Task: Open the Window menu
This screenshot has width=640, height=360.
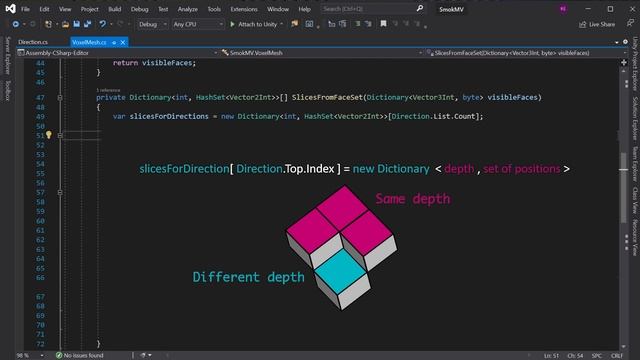Action: pyautogui.click(x=278, y=9)
